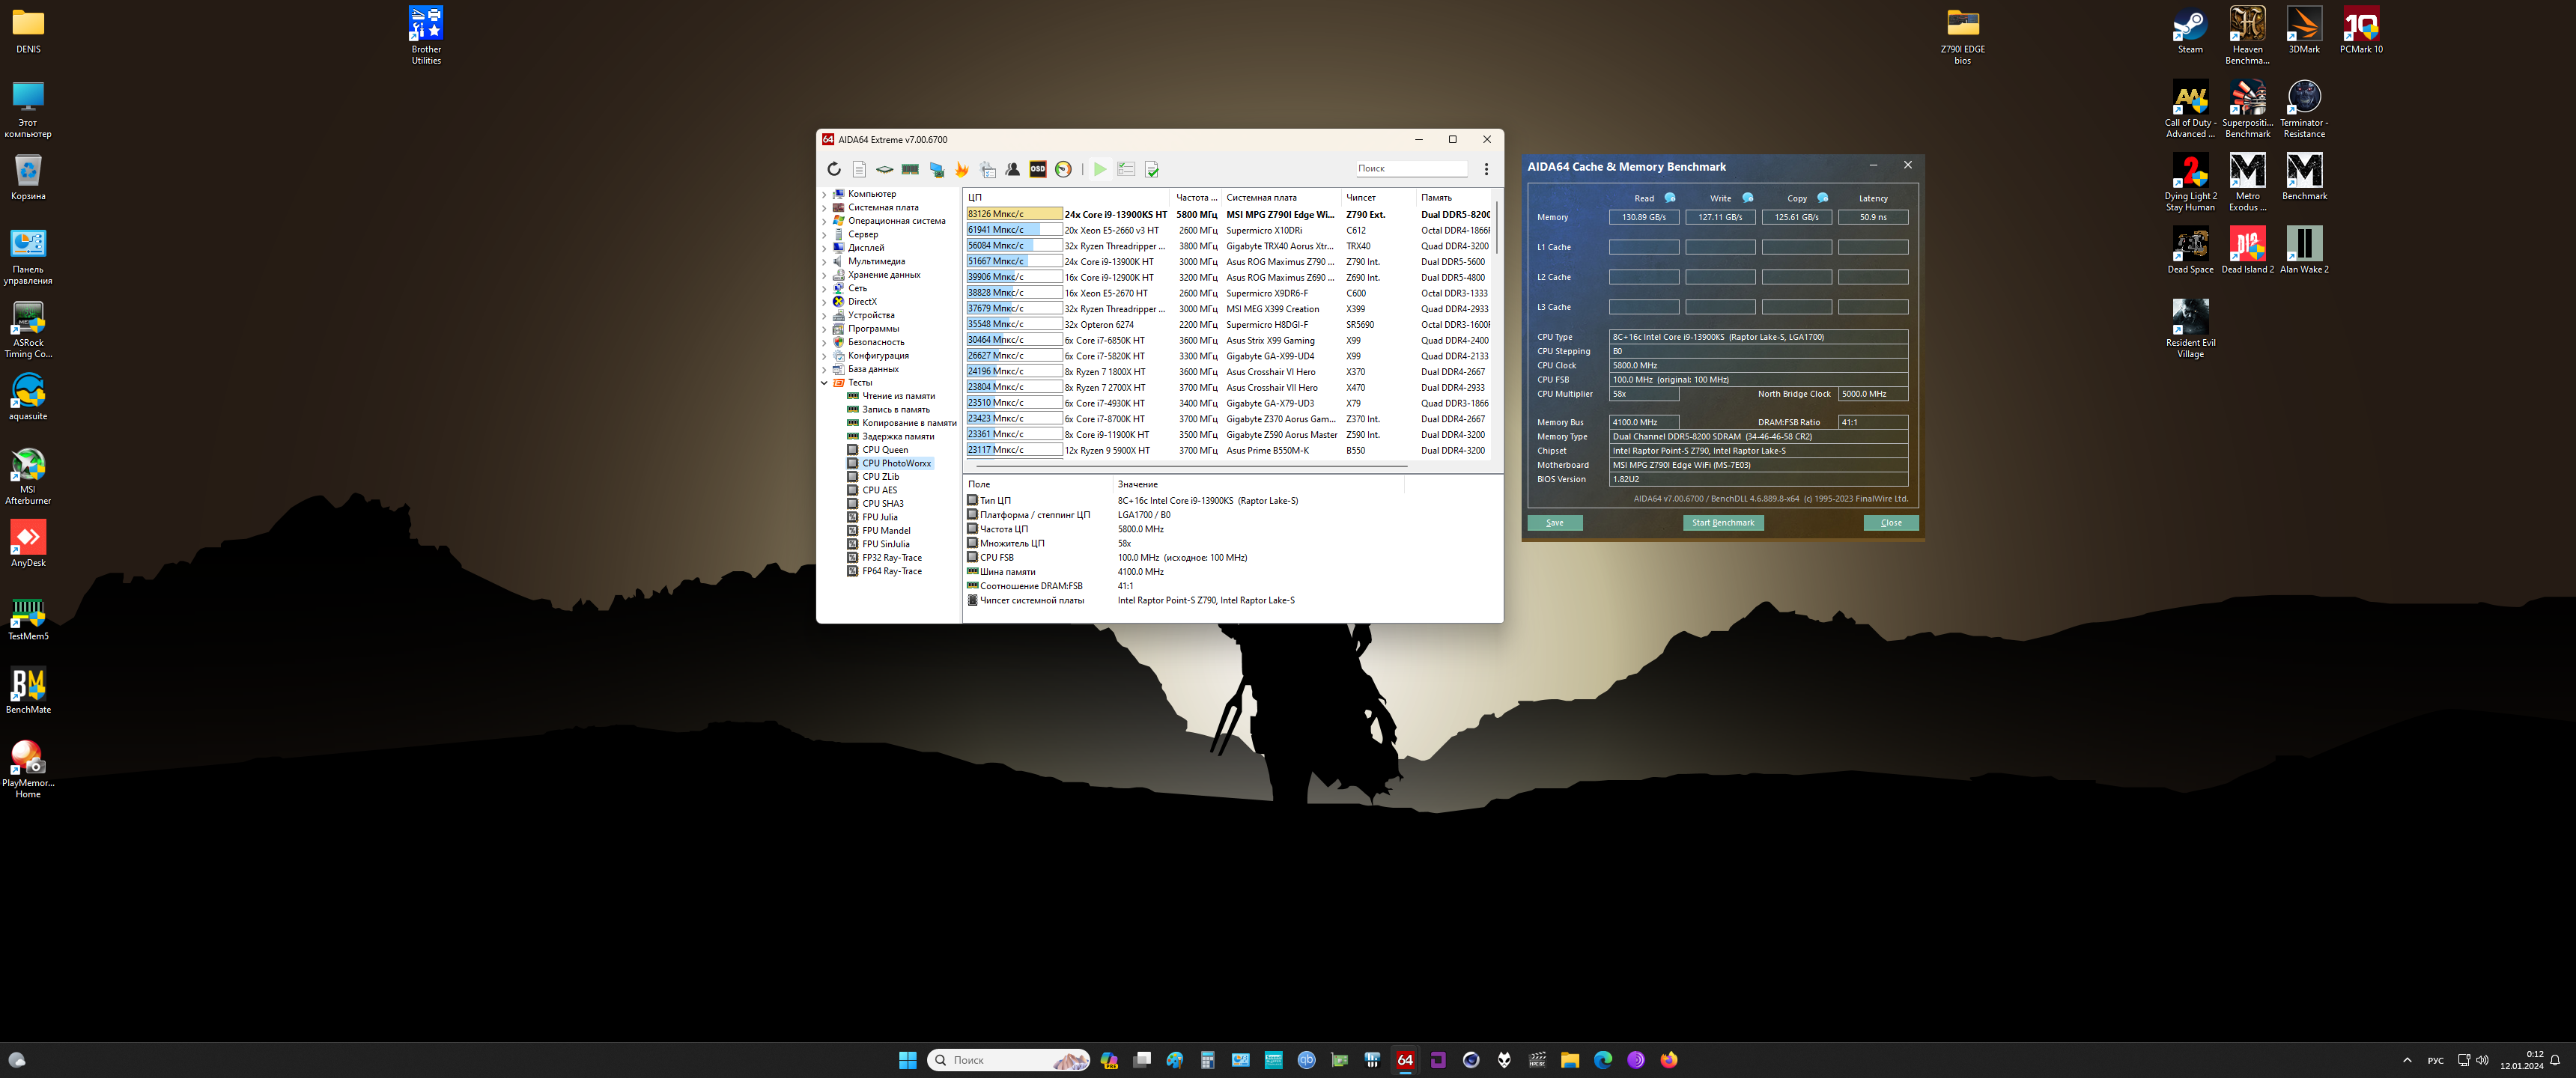Screen dimensions: 2576x1078
Task: Open the three-dot menu in AIDA64
Action: [1486, 169]
